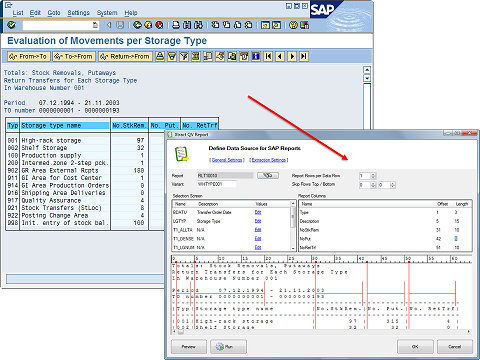Open command field history dropdown
This screenshot has height=360, width=480.
click(95, 25)
